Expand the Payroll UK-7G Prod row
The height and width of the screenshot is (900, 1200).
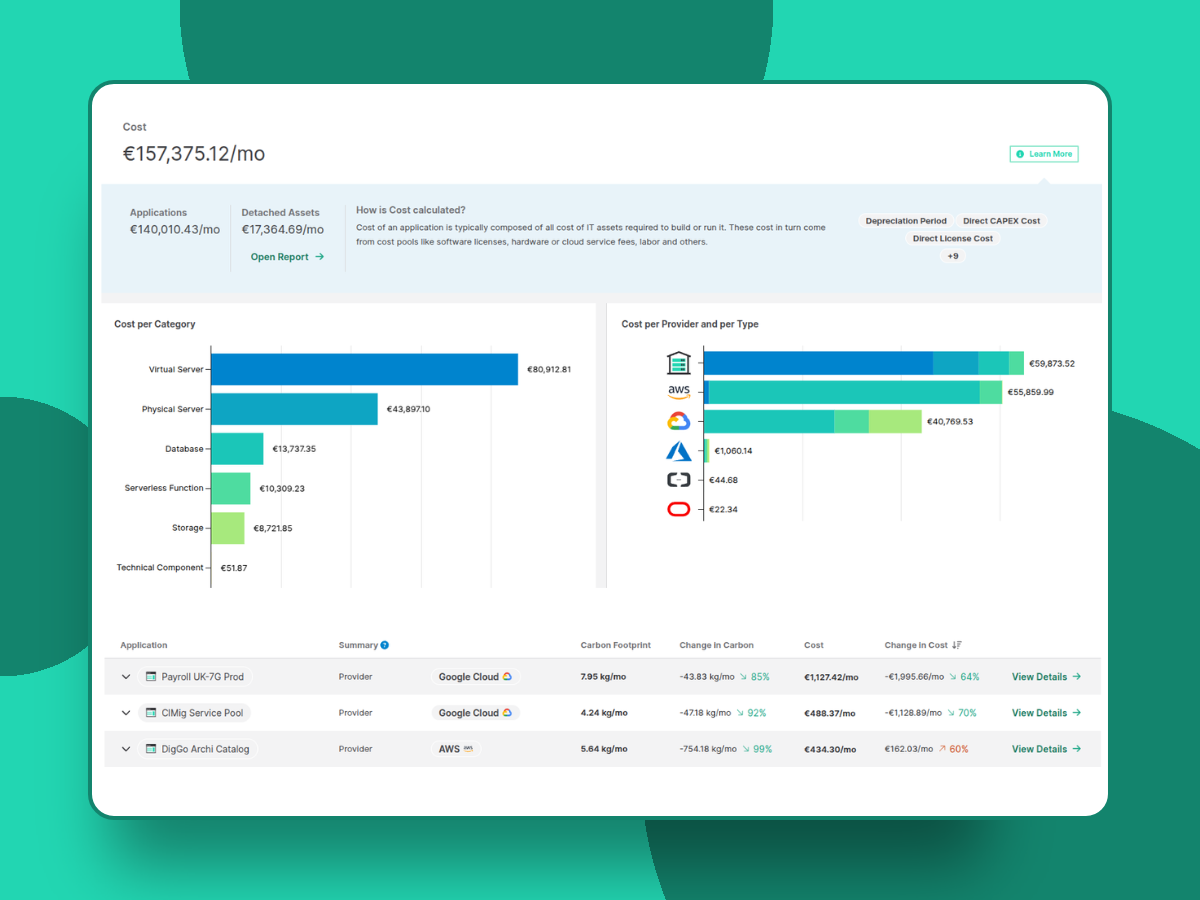coord(126,677)
